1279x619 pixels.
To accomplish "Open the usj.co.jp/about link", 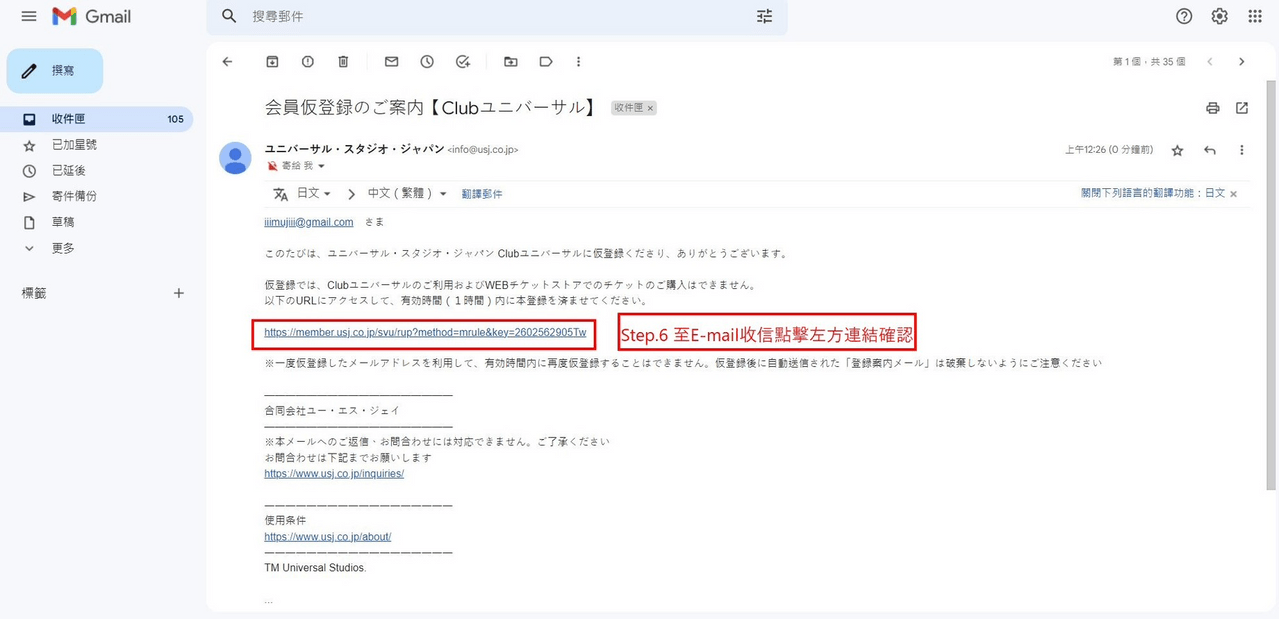I will point(328,537).
